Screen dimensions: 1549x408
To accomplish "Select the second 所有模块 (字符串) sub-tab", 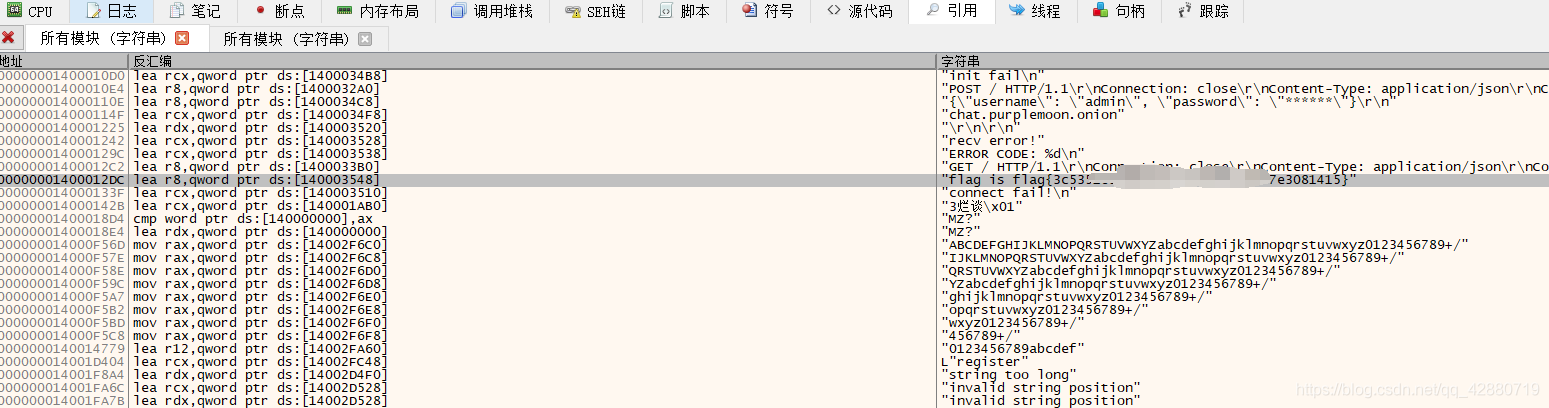I will pyautogui.click(x=297, y=39).
